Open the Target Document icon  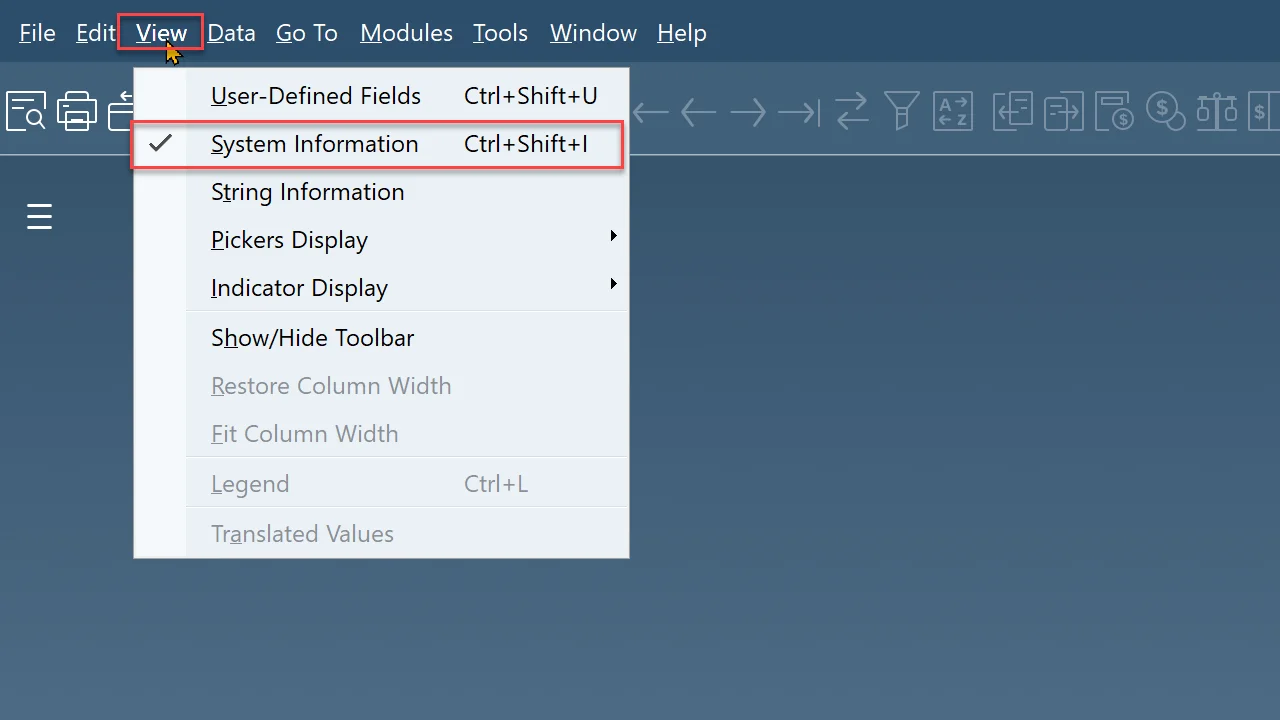click(x=1063, y=111)
